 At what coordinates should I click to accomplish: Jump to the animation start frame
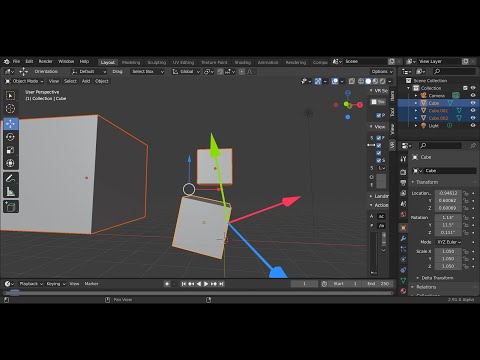point(183,284)
